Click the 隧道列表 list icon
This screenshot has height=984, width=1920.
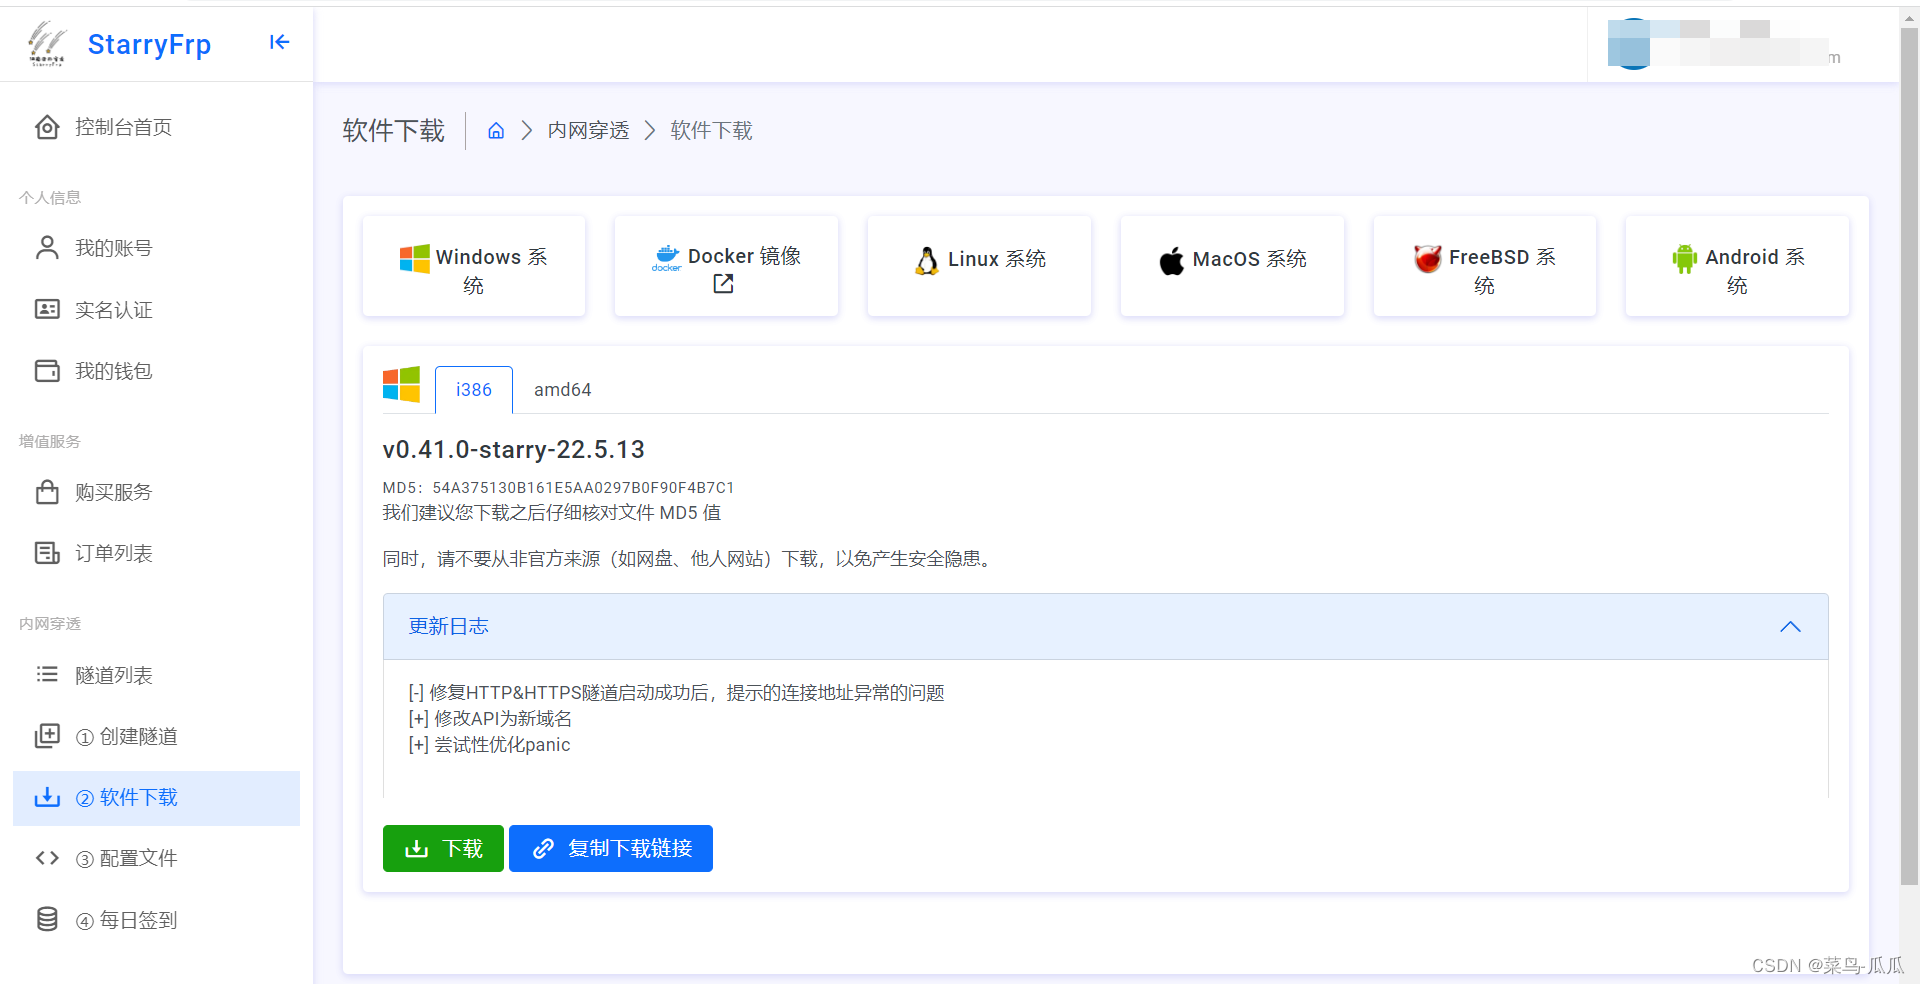point(47,675)
